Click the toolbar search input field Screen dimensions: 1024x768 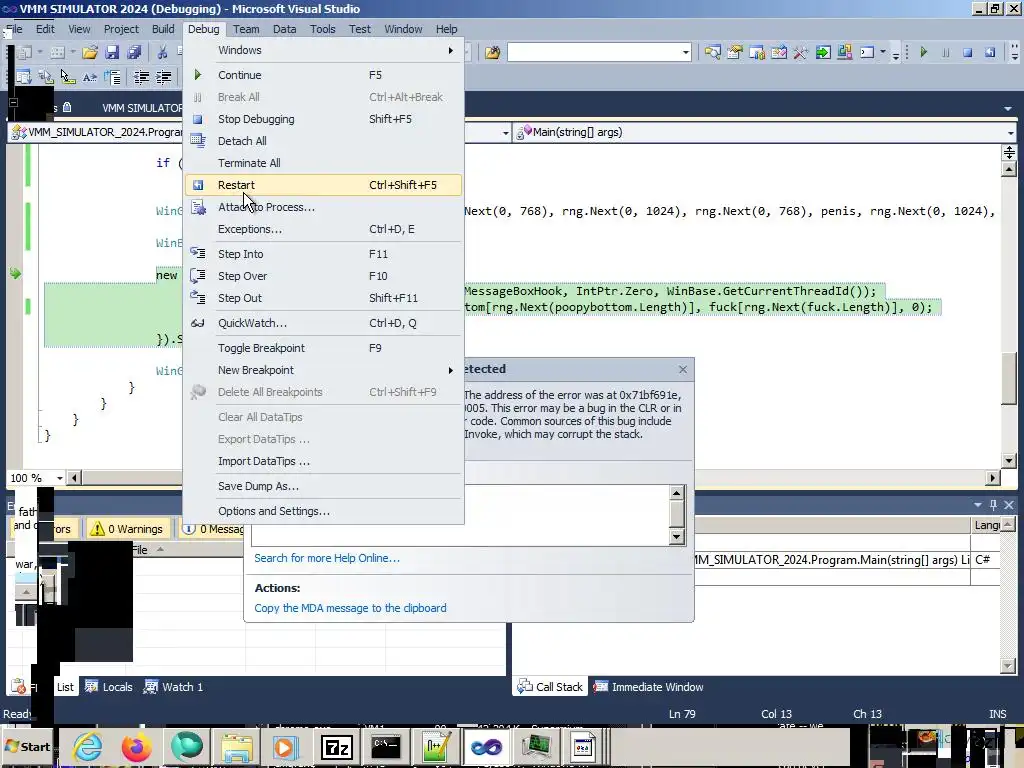tap(594, 52)
